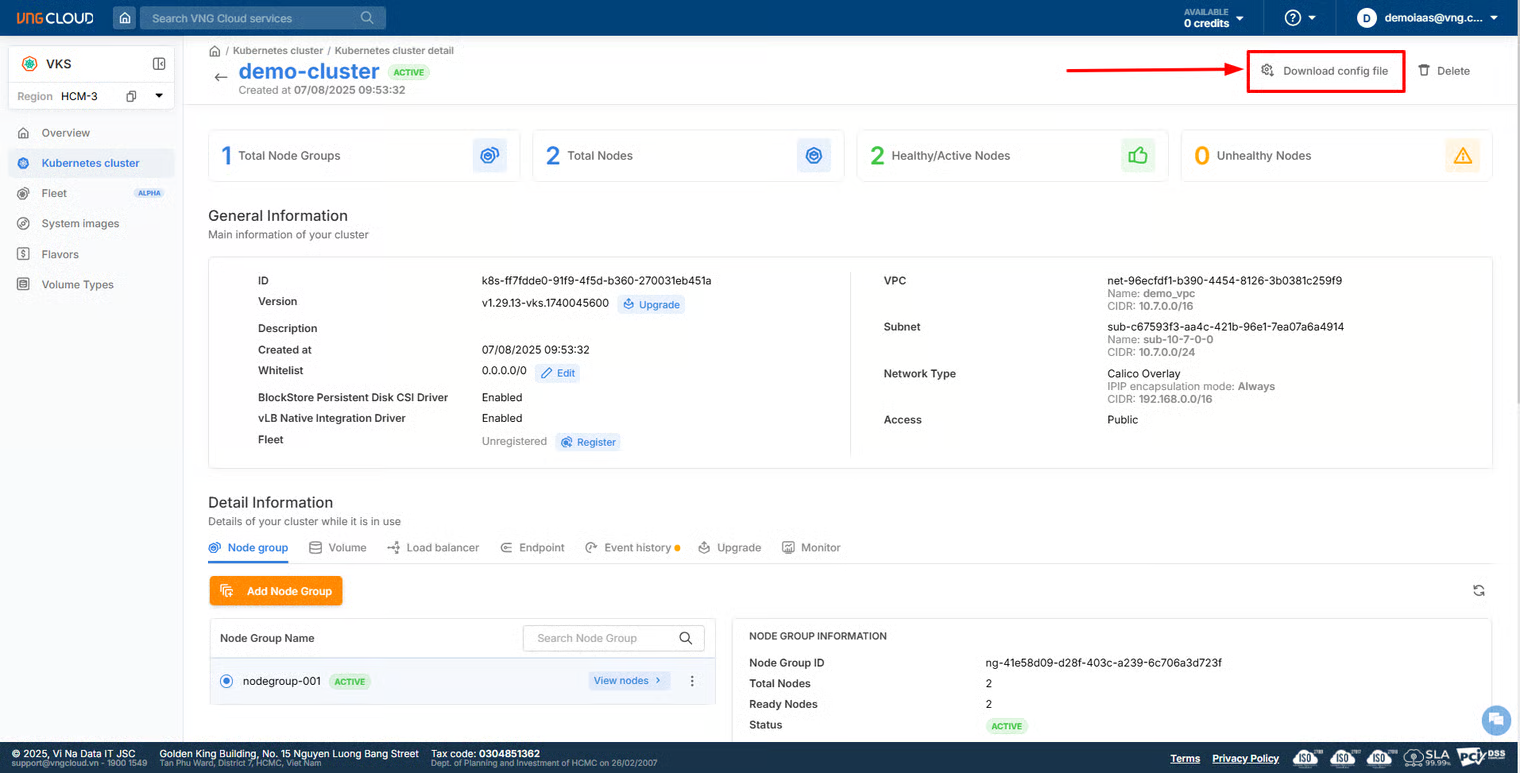Open Flavors in the sidebar
Image resolution: width=1520 pixels, height=773 pixels.
[60, 254]
